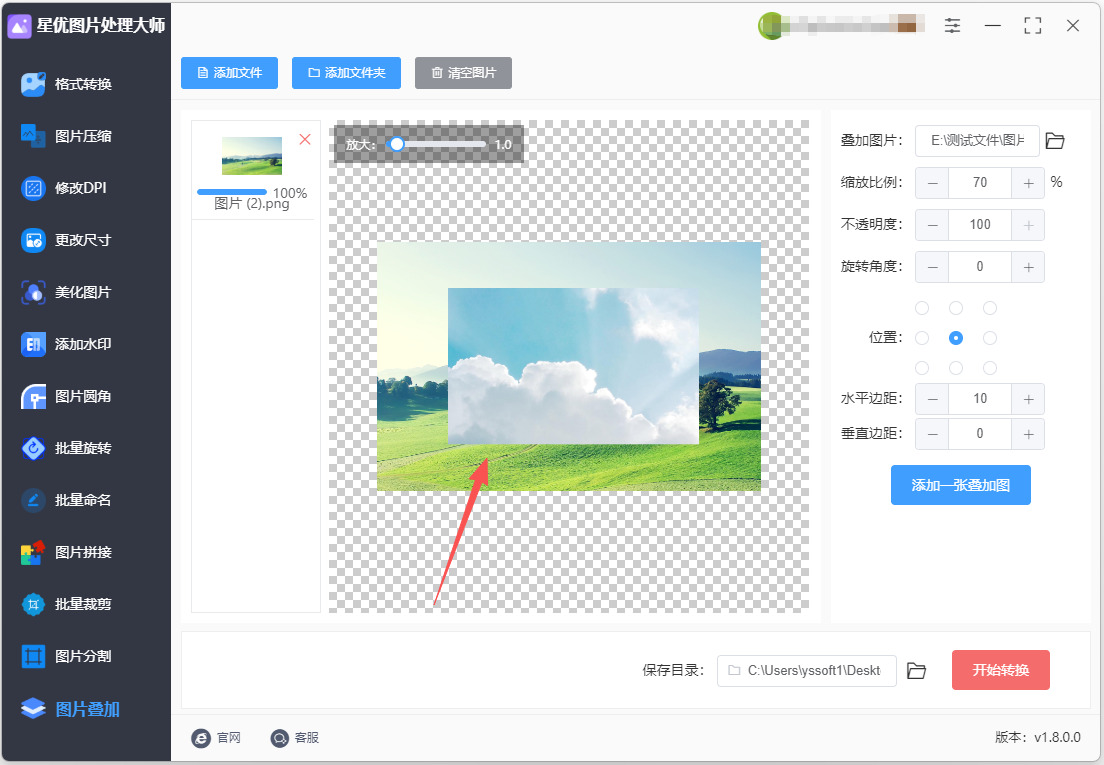This screenshot has width=1104, height=765.
Task: Increase 旋转角度 with the plus button
Action: [1028, 267]
